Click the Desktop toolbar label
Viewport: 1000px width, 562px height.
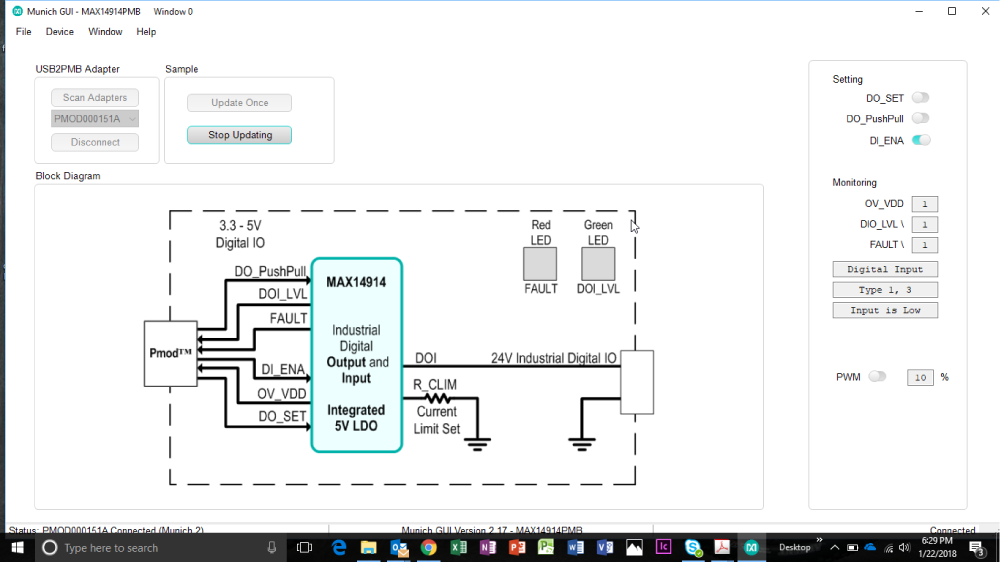point(795,547)
